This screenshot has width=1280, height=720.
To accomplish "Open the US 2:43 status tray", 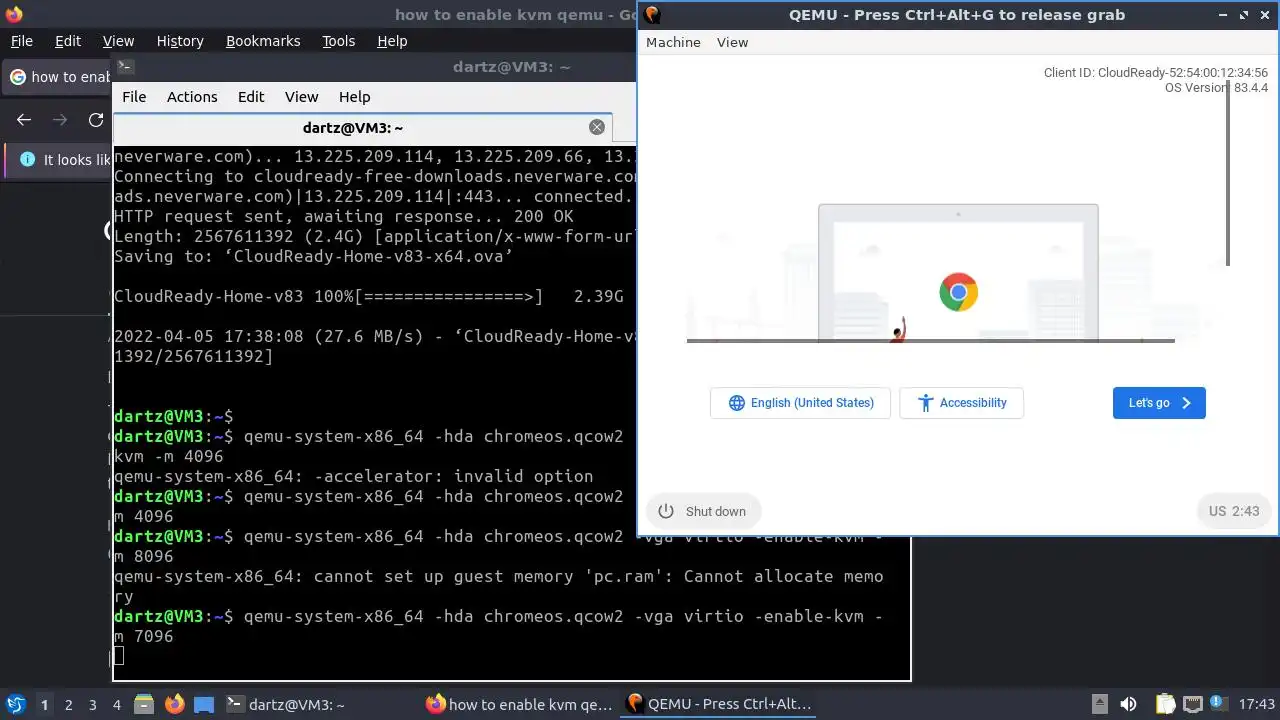I will 1233,511.
